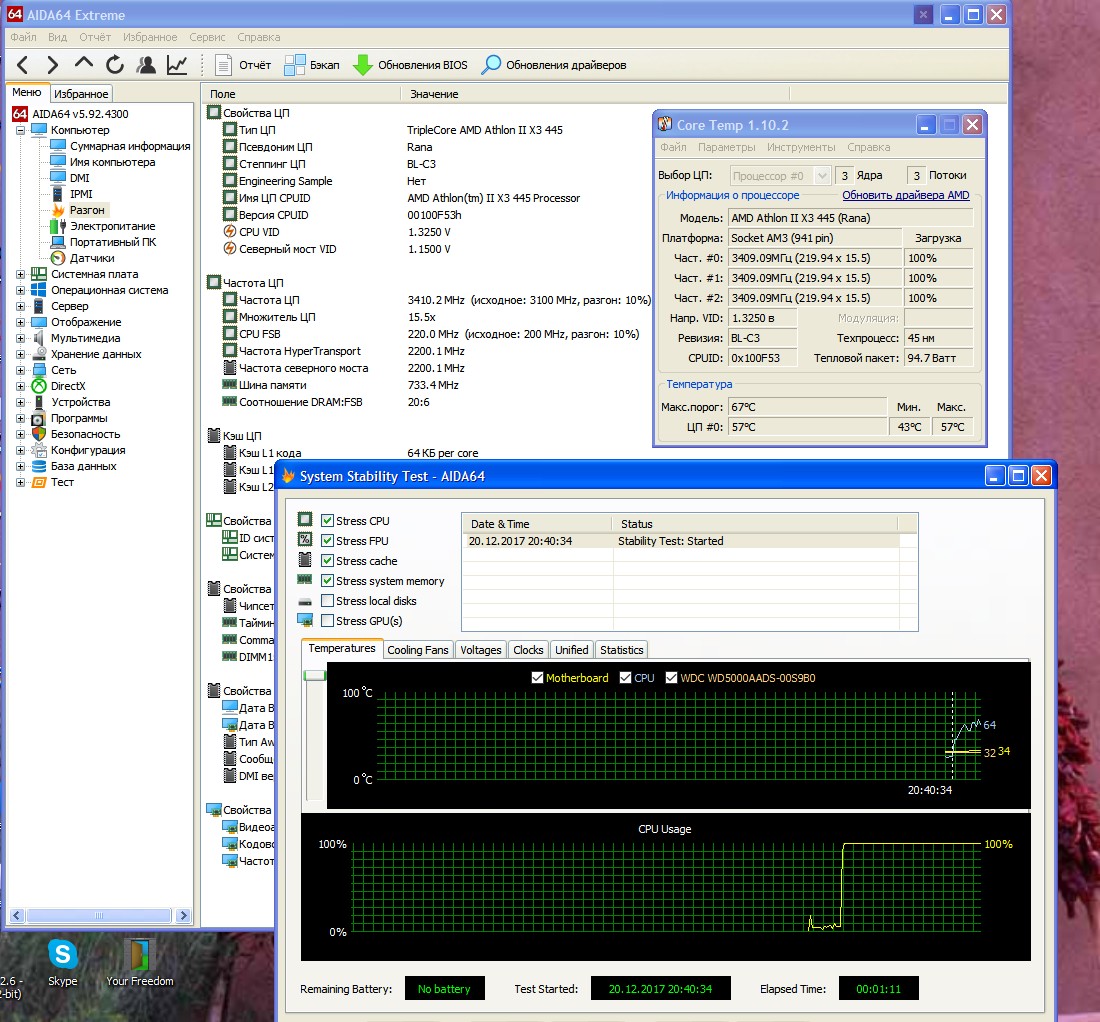1100x1022 pixels.
Task: Open Инструменты menu in Core Temp
Action: 801,147
